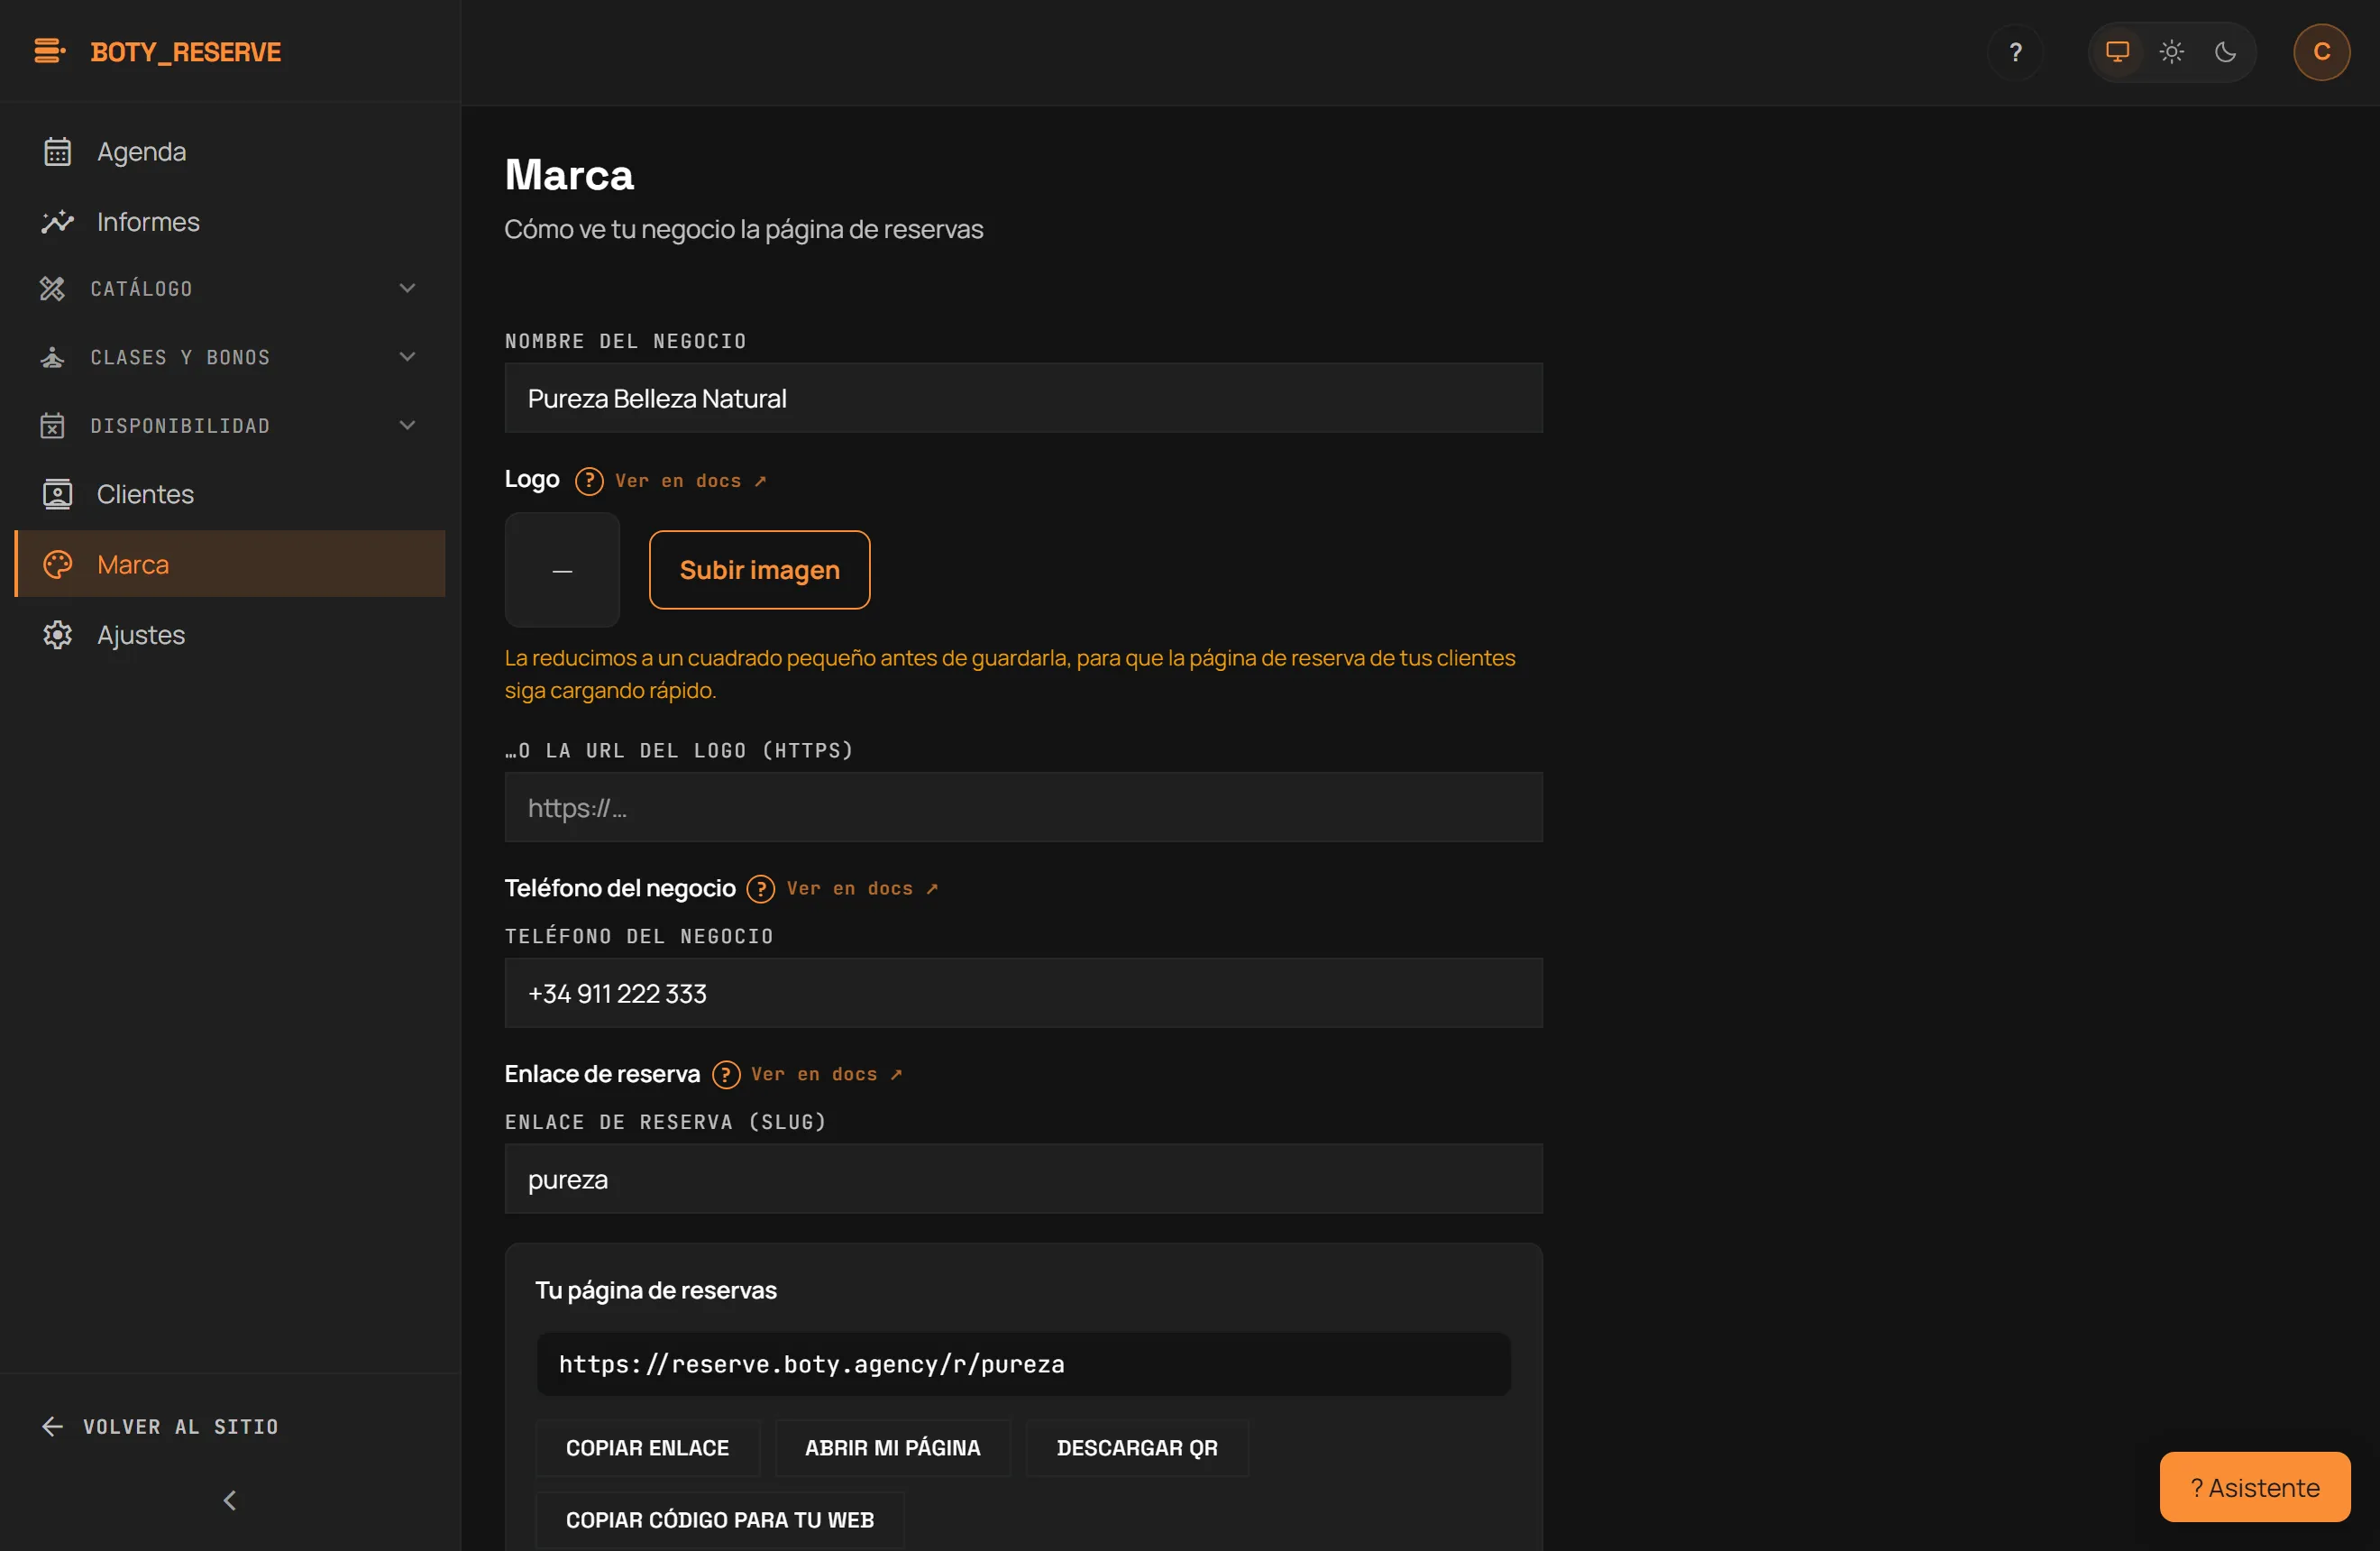
Task: Click the Informes chart icon
Action: 57,222
